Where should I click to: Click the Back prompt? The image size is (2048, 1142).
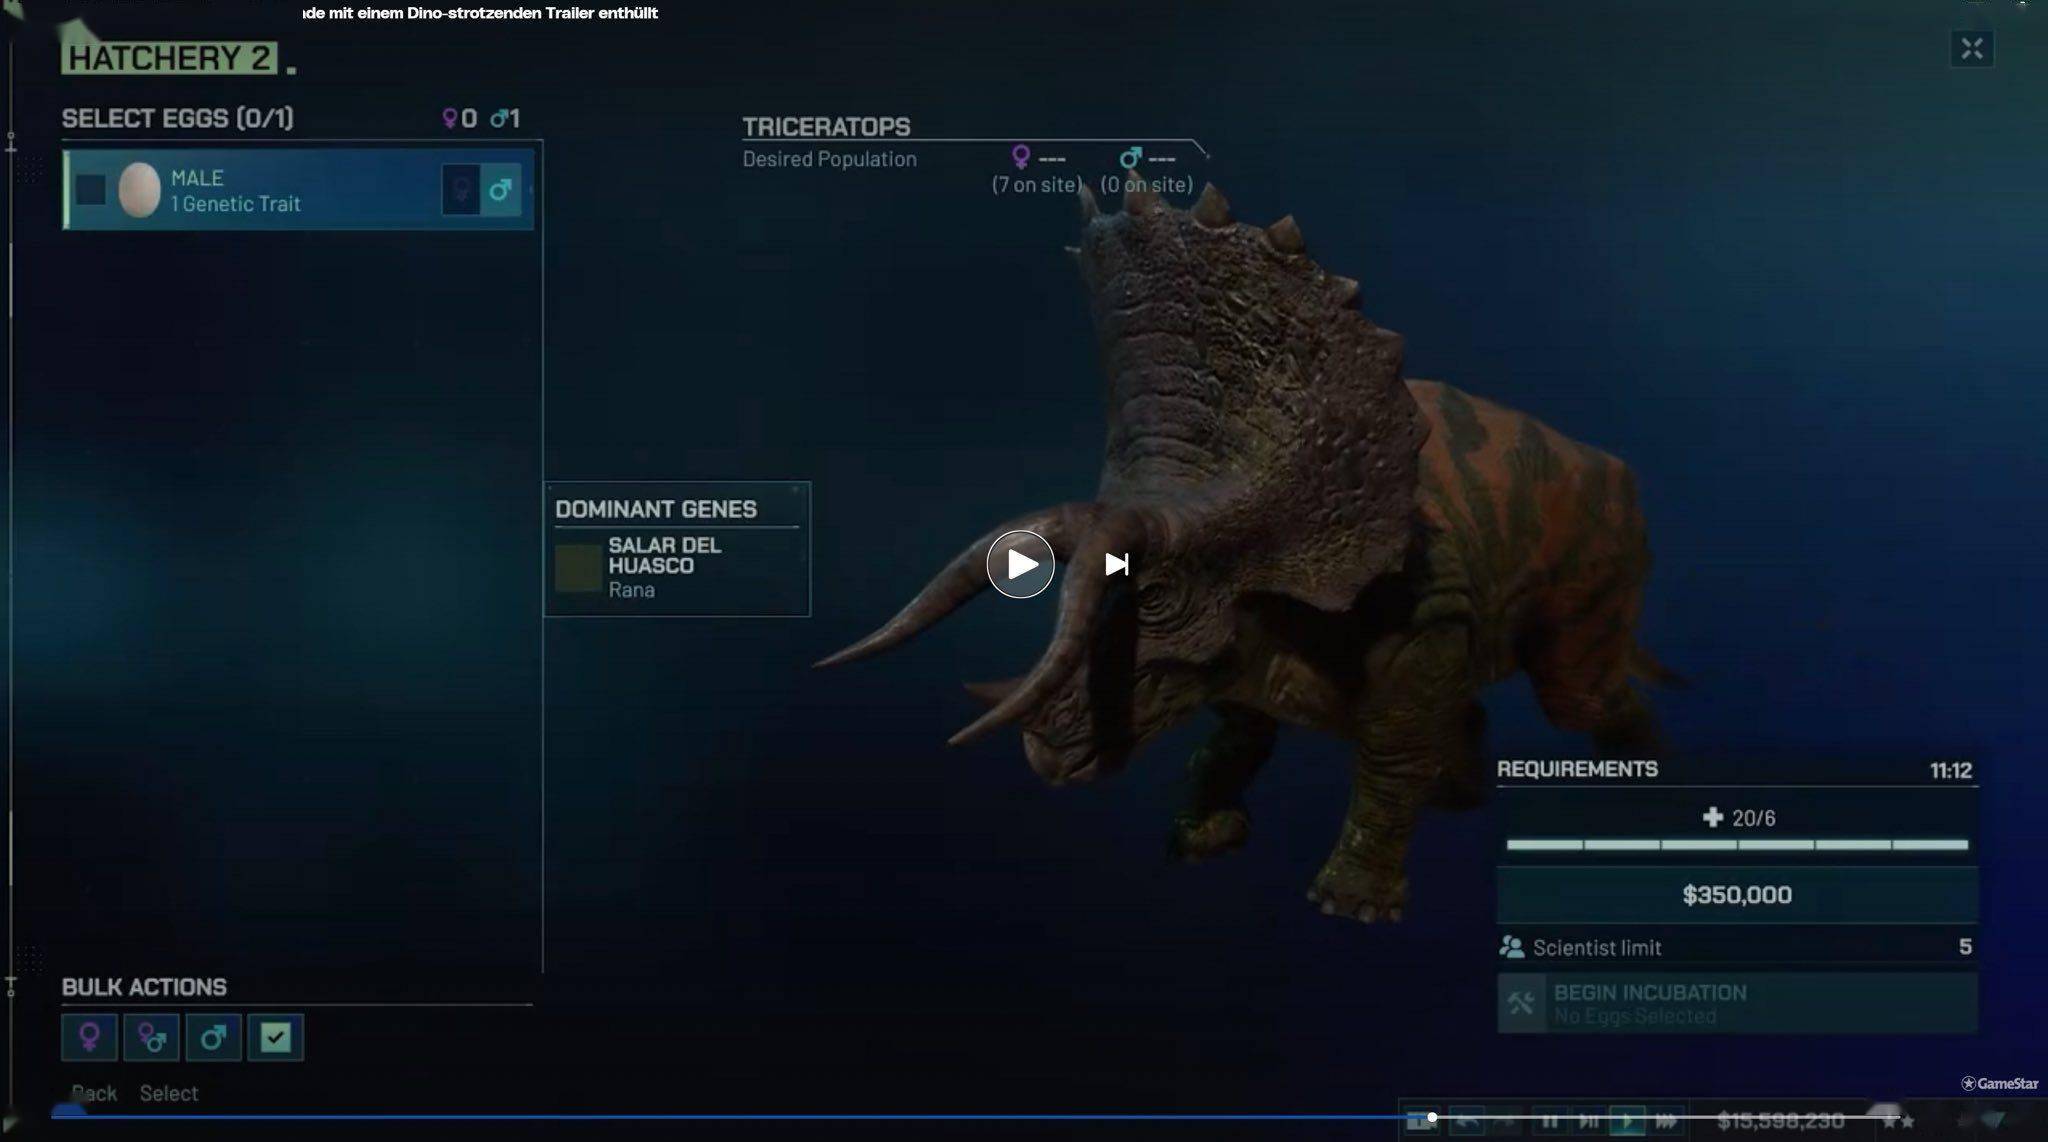click(x=94, y=1093)
